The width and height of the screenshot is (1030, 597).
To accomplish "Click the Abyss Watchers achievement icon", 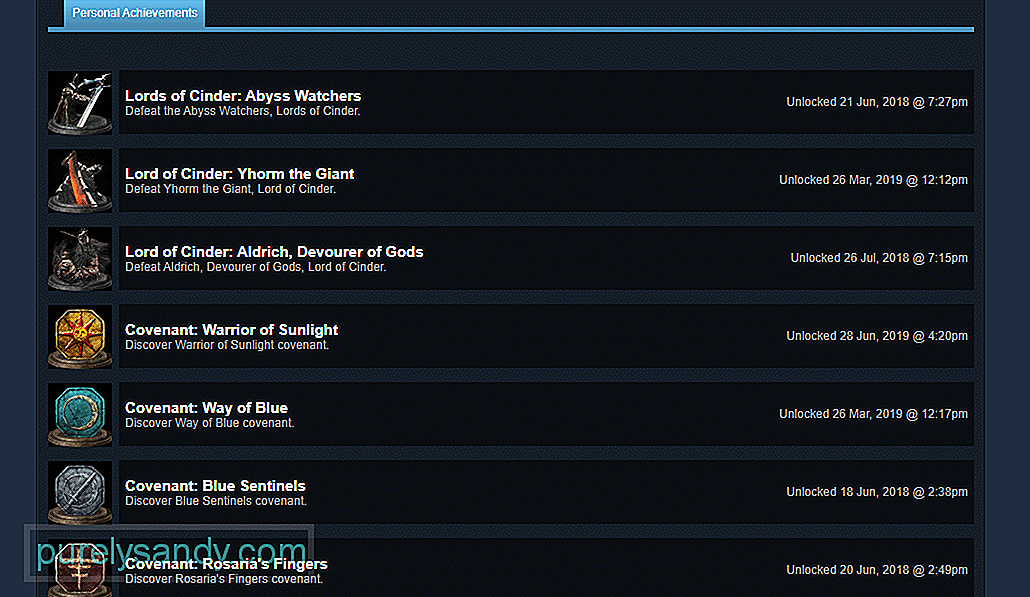I will (x=80, y=102).
